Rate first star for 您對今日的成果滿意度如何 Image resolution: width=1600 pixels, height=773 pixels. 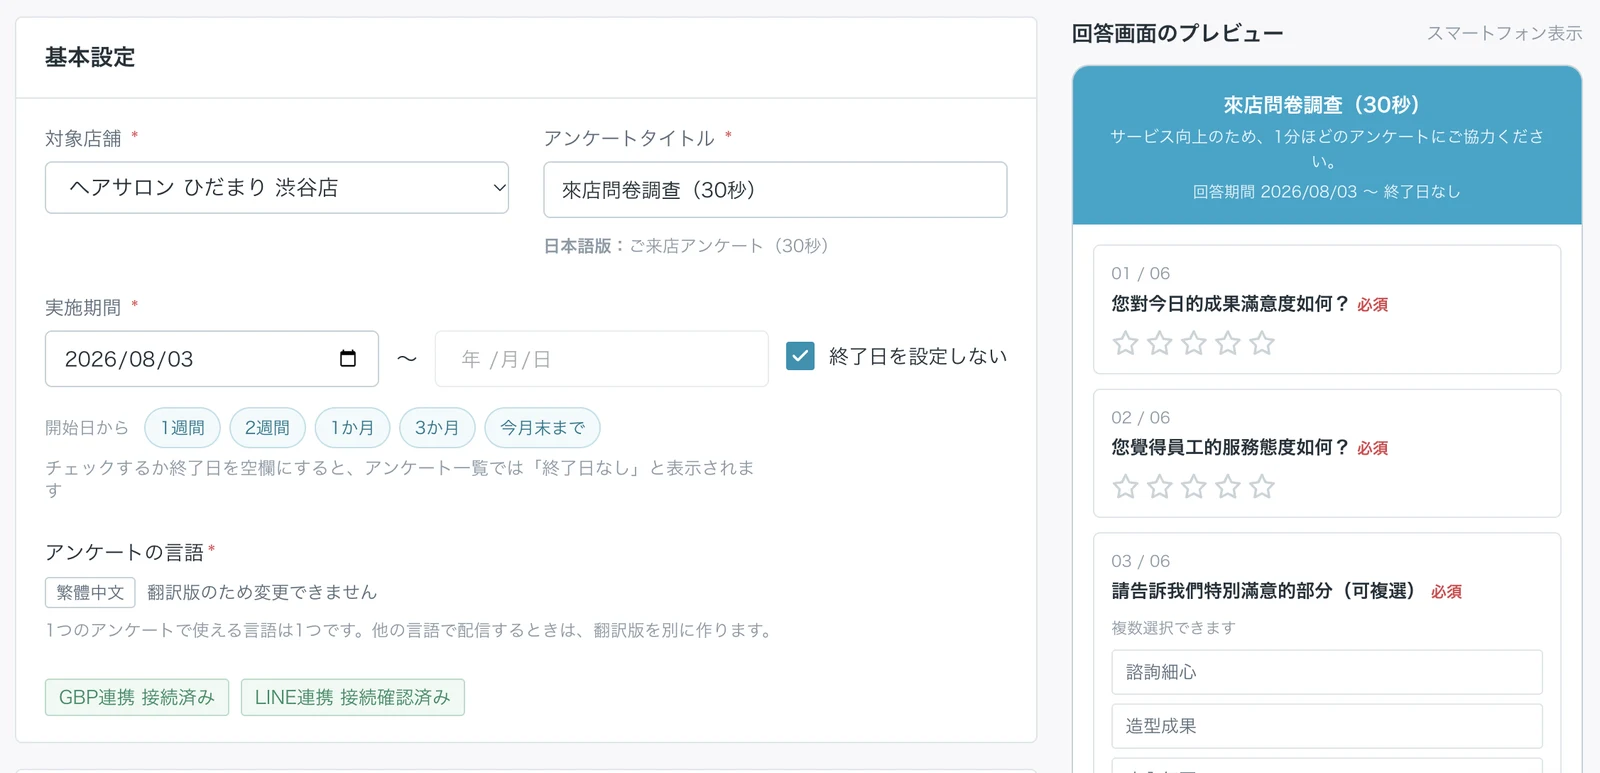point(1126,343)
